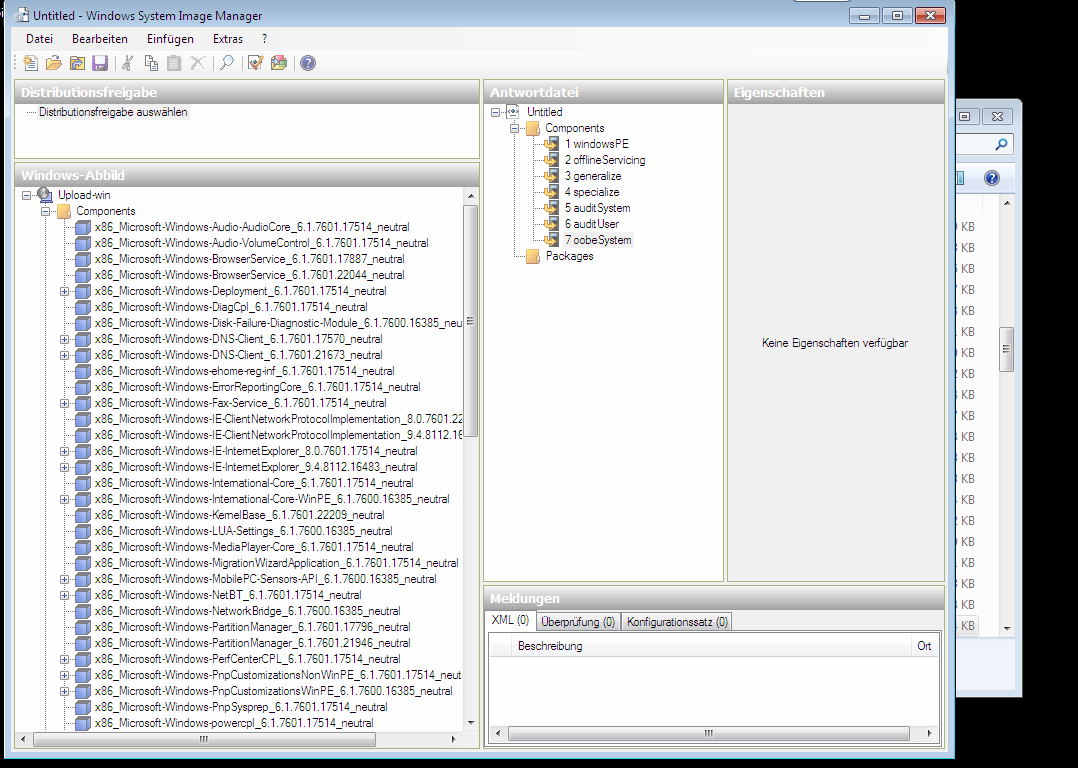Click the create configuration set toolbar icon

(x=279, y=63)
